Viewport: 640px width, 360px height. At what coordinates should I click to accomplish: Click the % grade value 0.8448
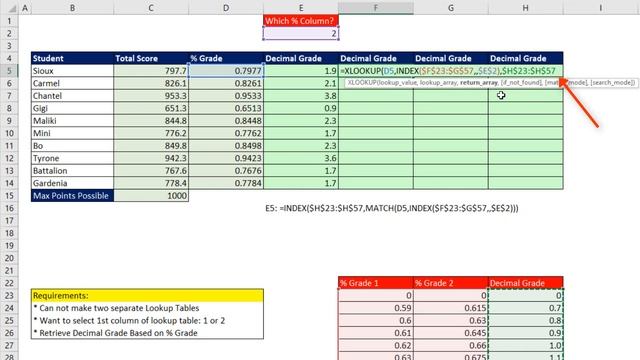click(226, 121)
